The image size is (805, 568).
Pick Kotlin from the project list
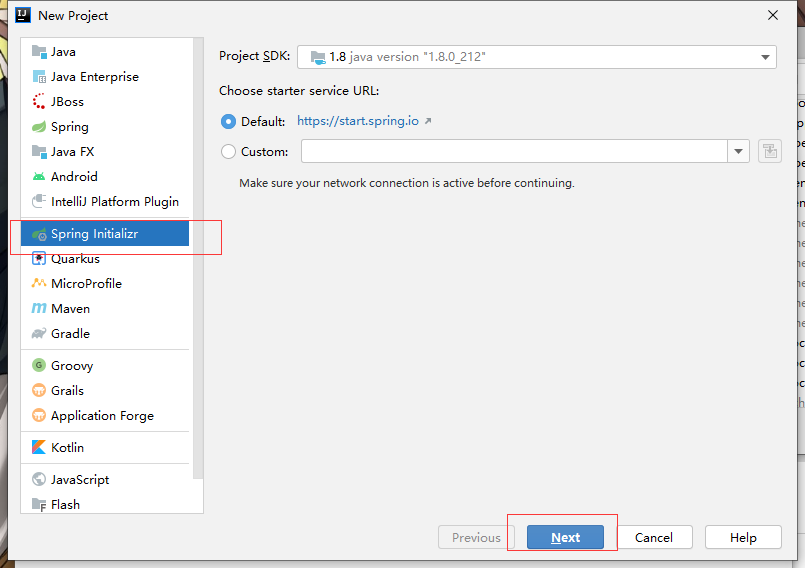(105, 447)
